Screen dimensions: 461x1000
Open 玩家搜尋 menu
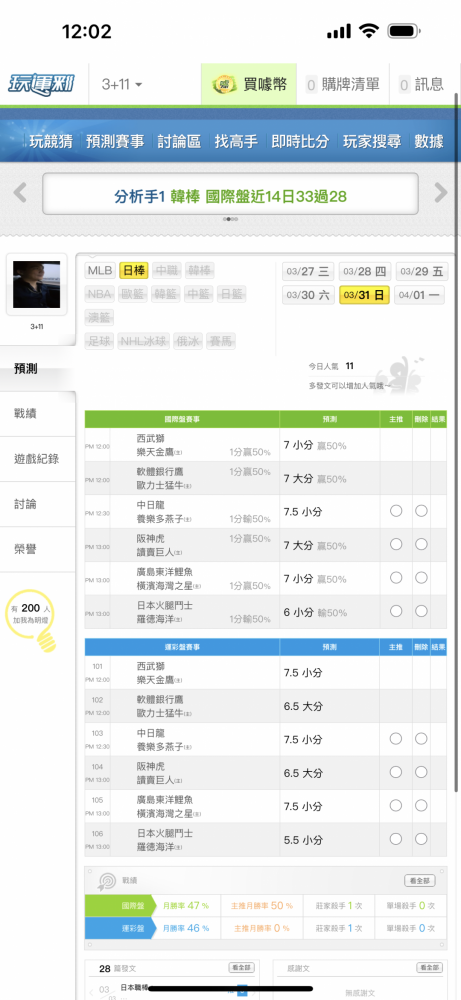tap(372, 141)
